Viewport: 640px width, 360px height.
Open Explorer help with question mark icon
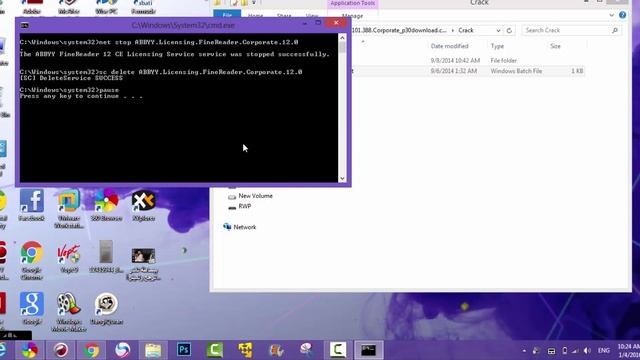click(x=622, y=15)
